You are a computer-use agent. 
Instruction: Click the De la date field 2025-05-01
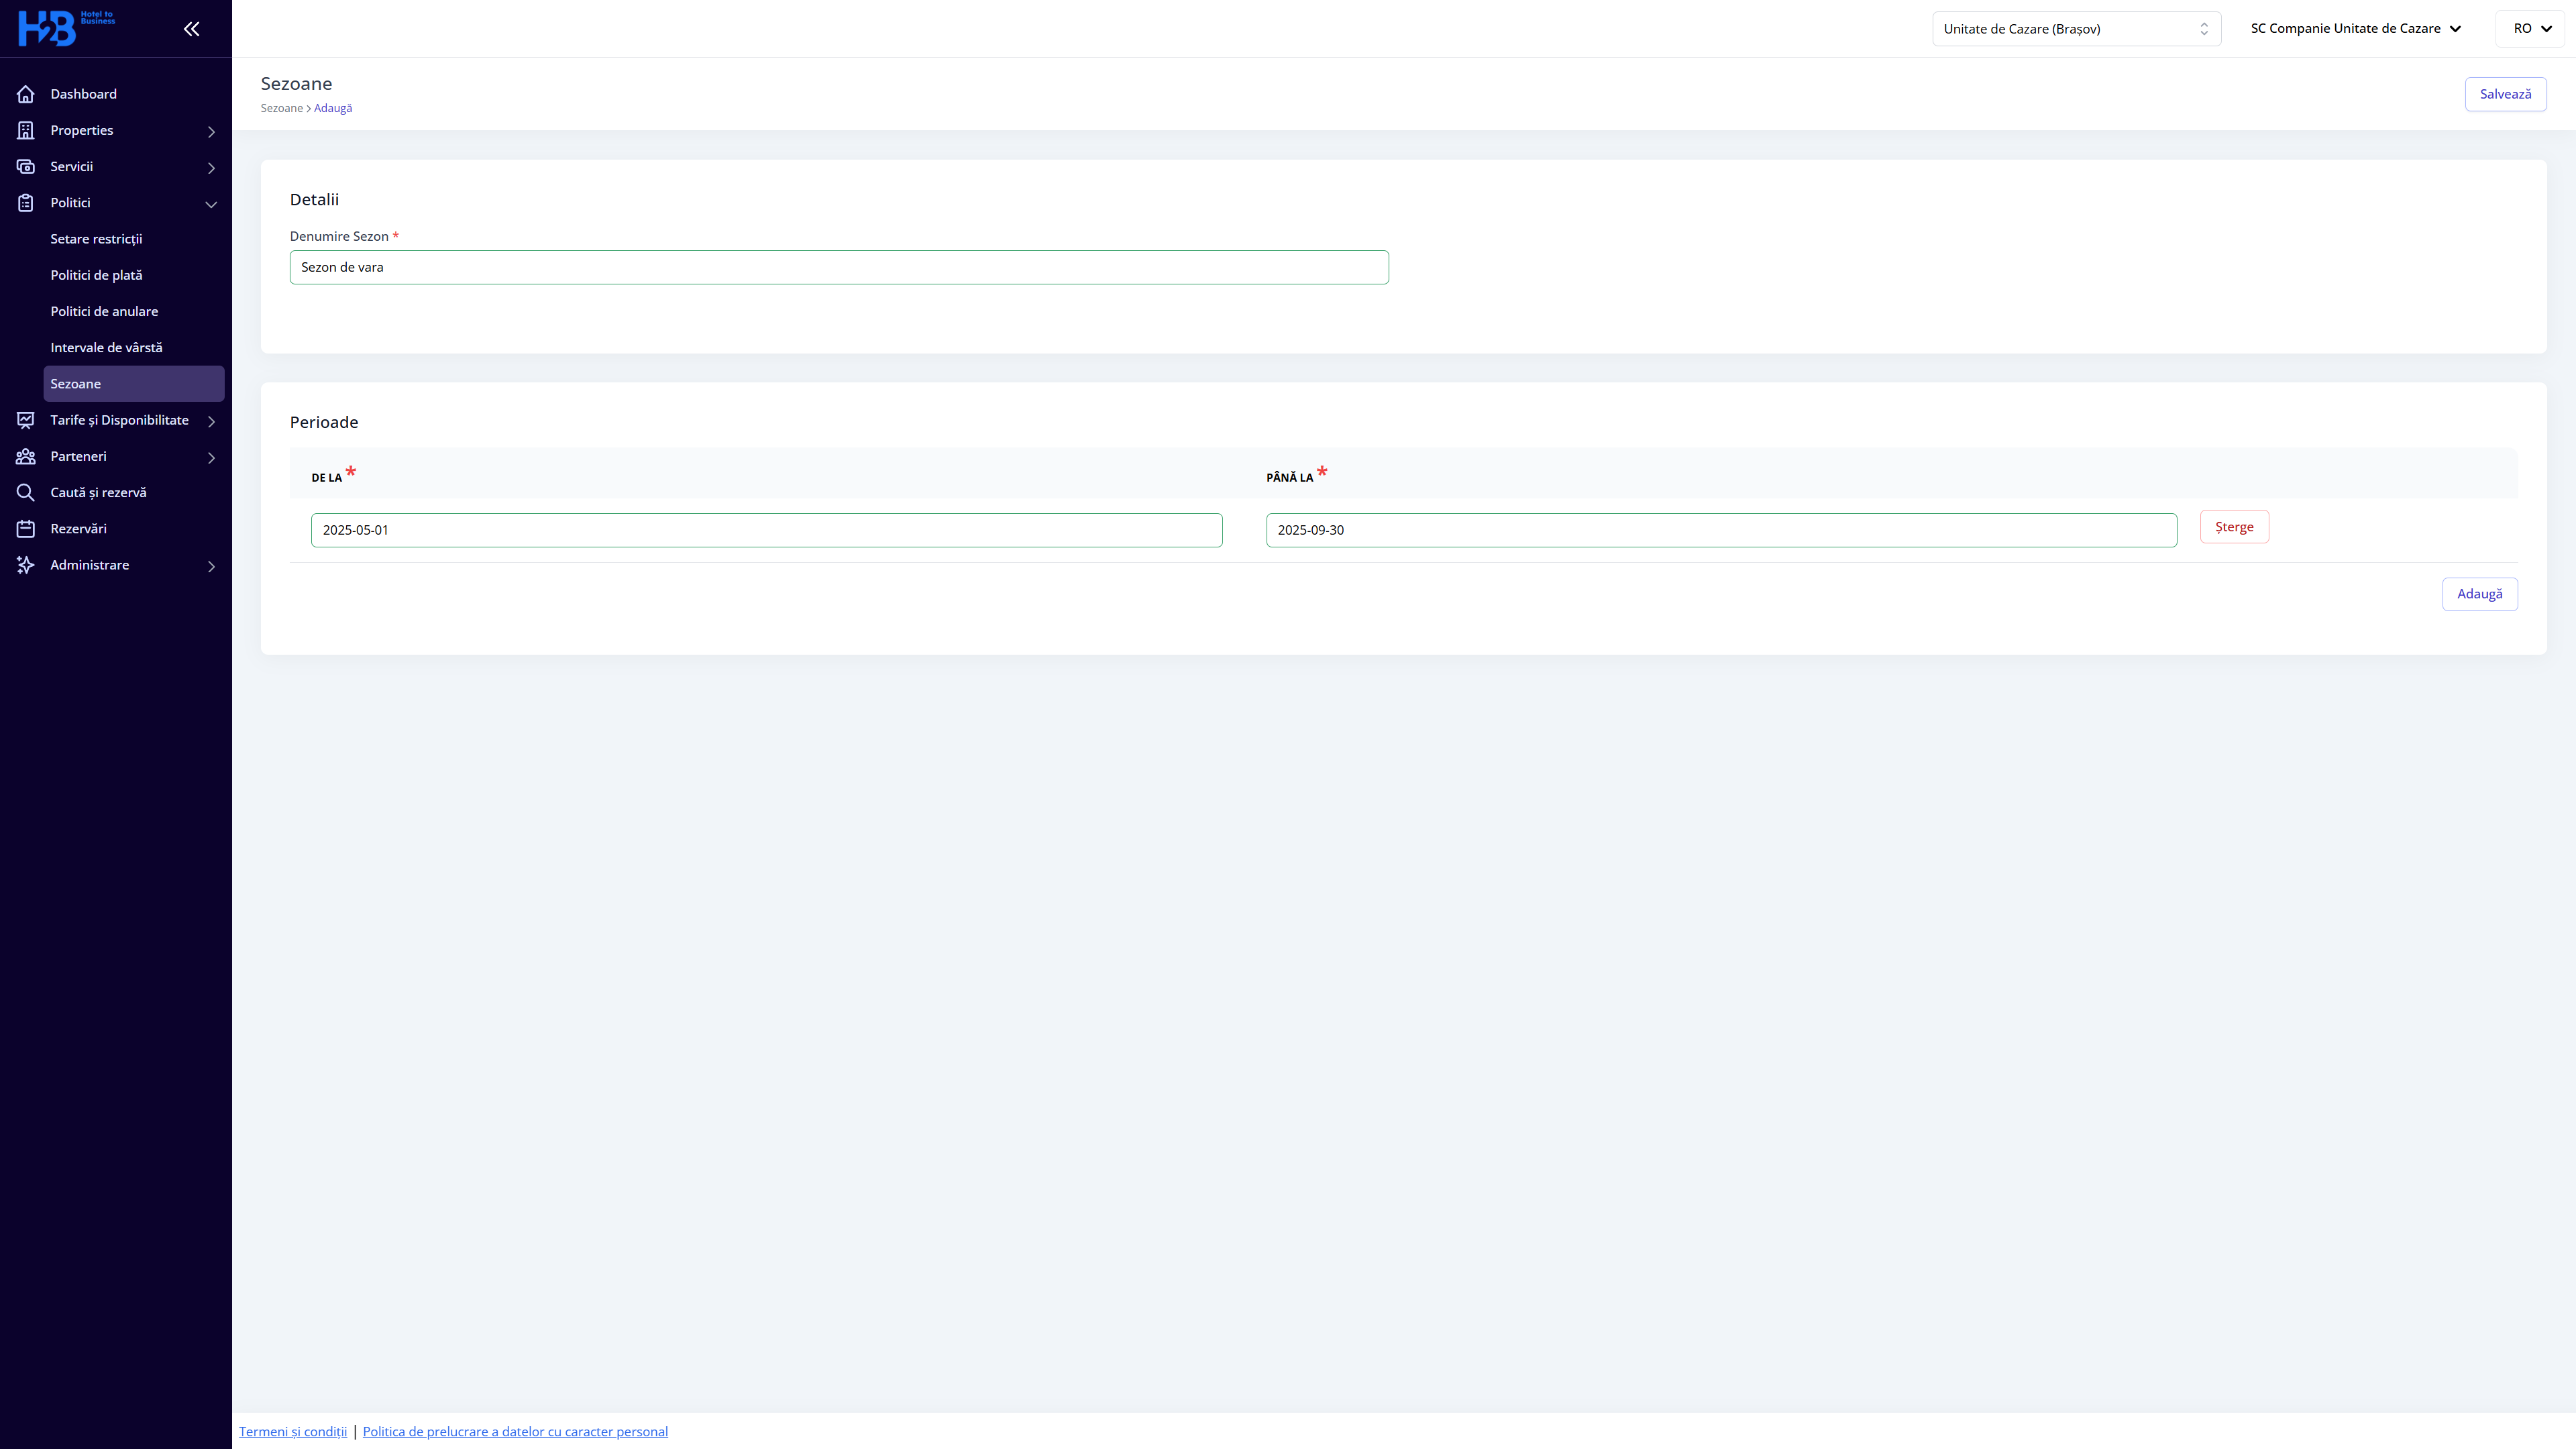766,530
